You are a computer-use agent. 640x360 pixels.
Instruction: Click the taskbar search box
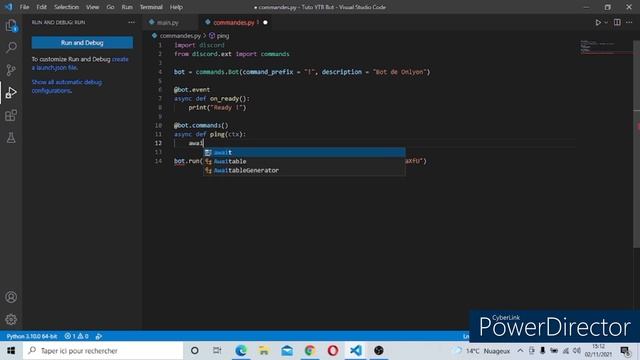click(103, 351)
